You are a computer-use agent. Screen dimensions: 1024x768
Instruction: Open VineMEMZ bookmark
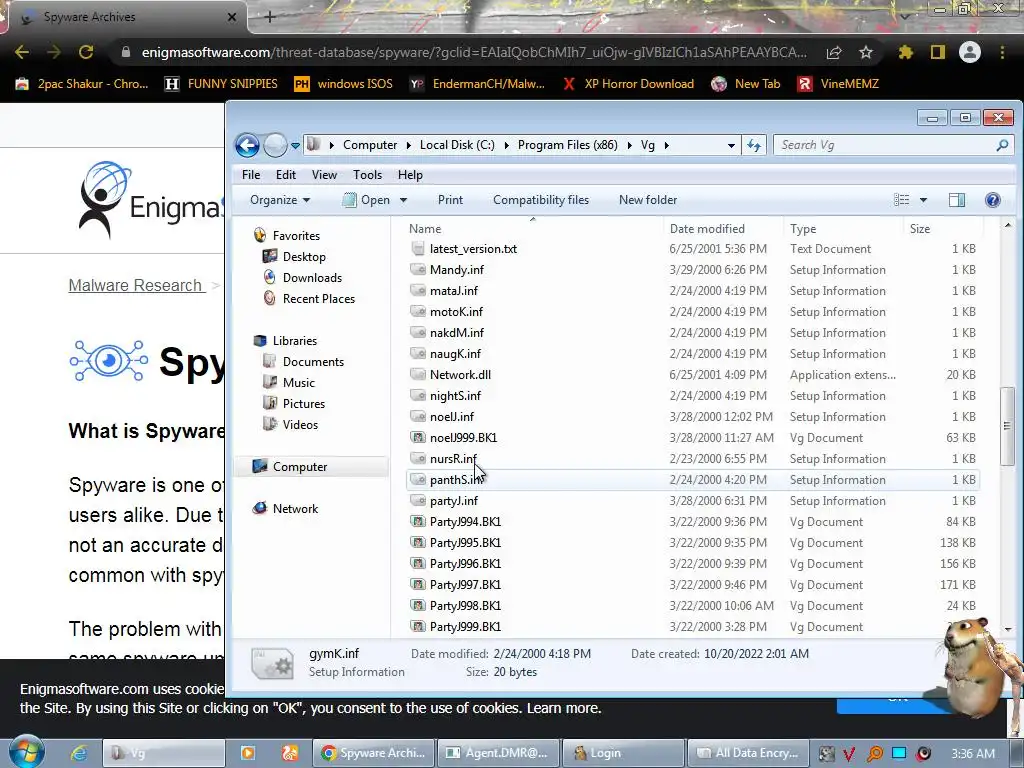click(x=839, y=84)
